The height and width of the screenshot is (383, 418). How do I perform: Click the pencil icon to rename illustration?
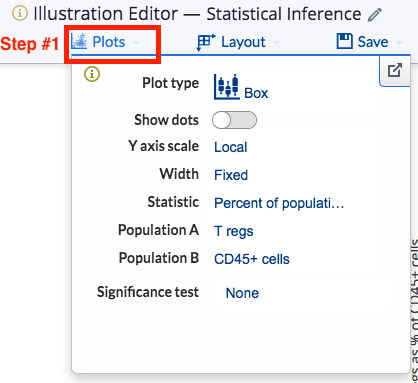click(375, 15)
